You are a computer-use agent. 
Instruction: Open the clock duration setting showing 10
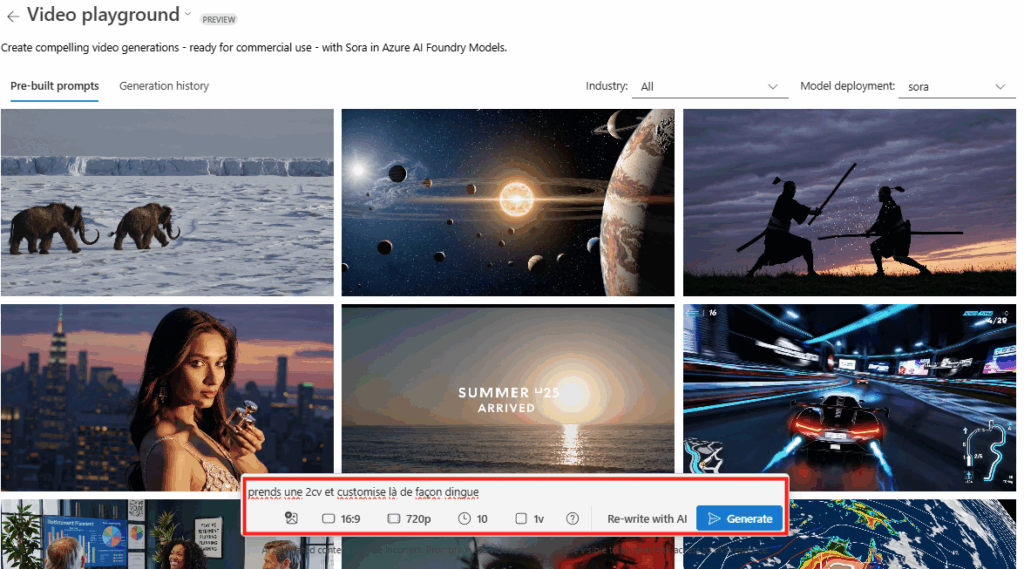tap(473, 518)
